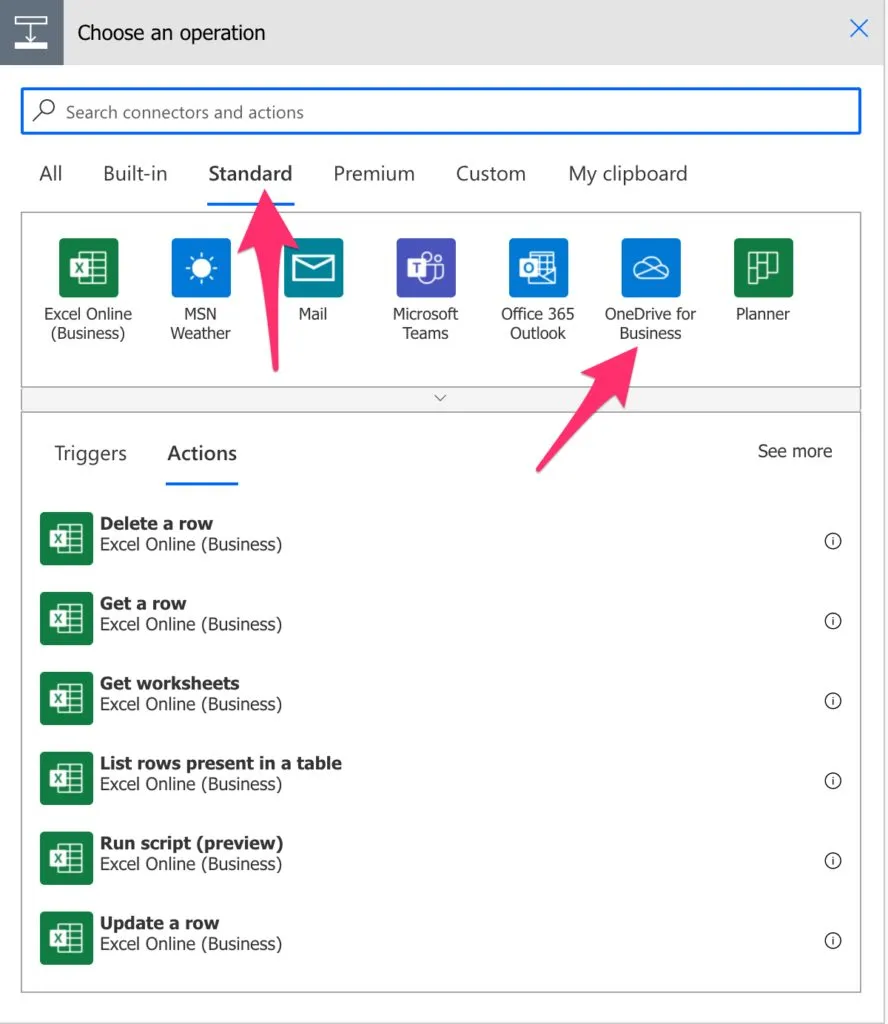Image resolution: width=888 pixels, height=1024 pixels.
Task: Select the Get a row action
Action: click(x=143, y=613)
